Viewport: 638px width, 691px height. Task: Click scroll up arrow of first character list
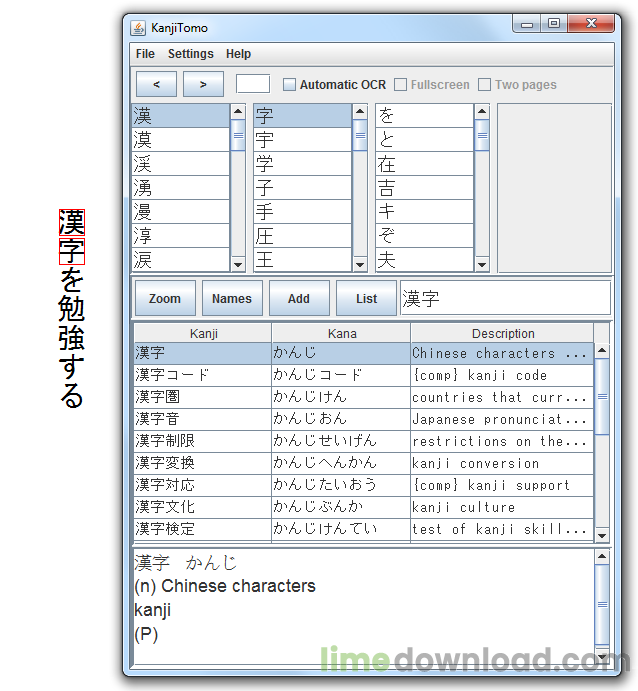(238, 111)
